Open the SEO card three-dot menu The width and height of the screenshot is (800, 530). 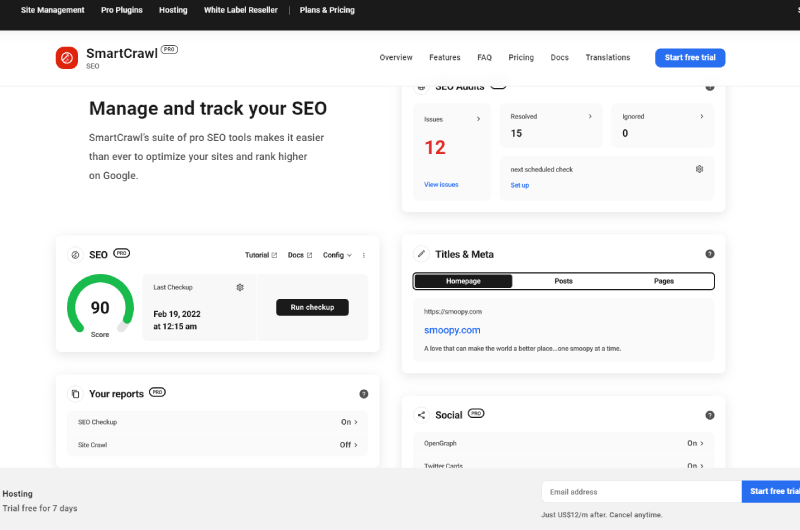coord(364,255)
